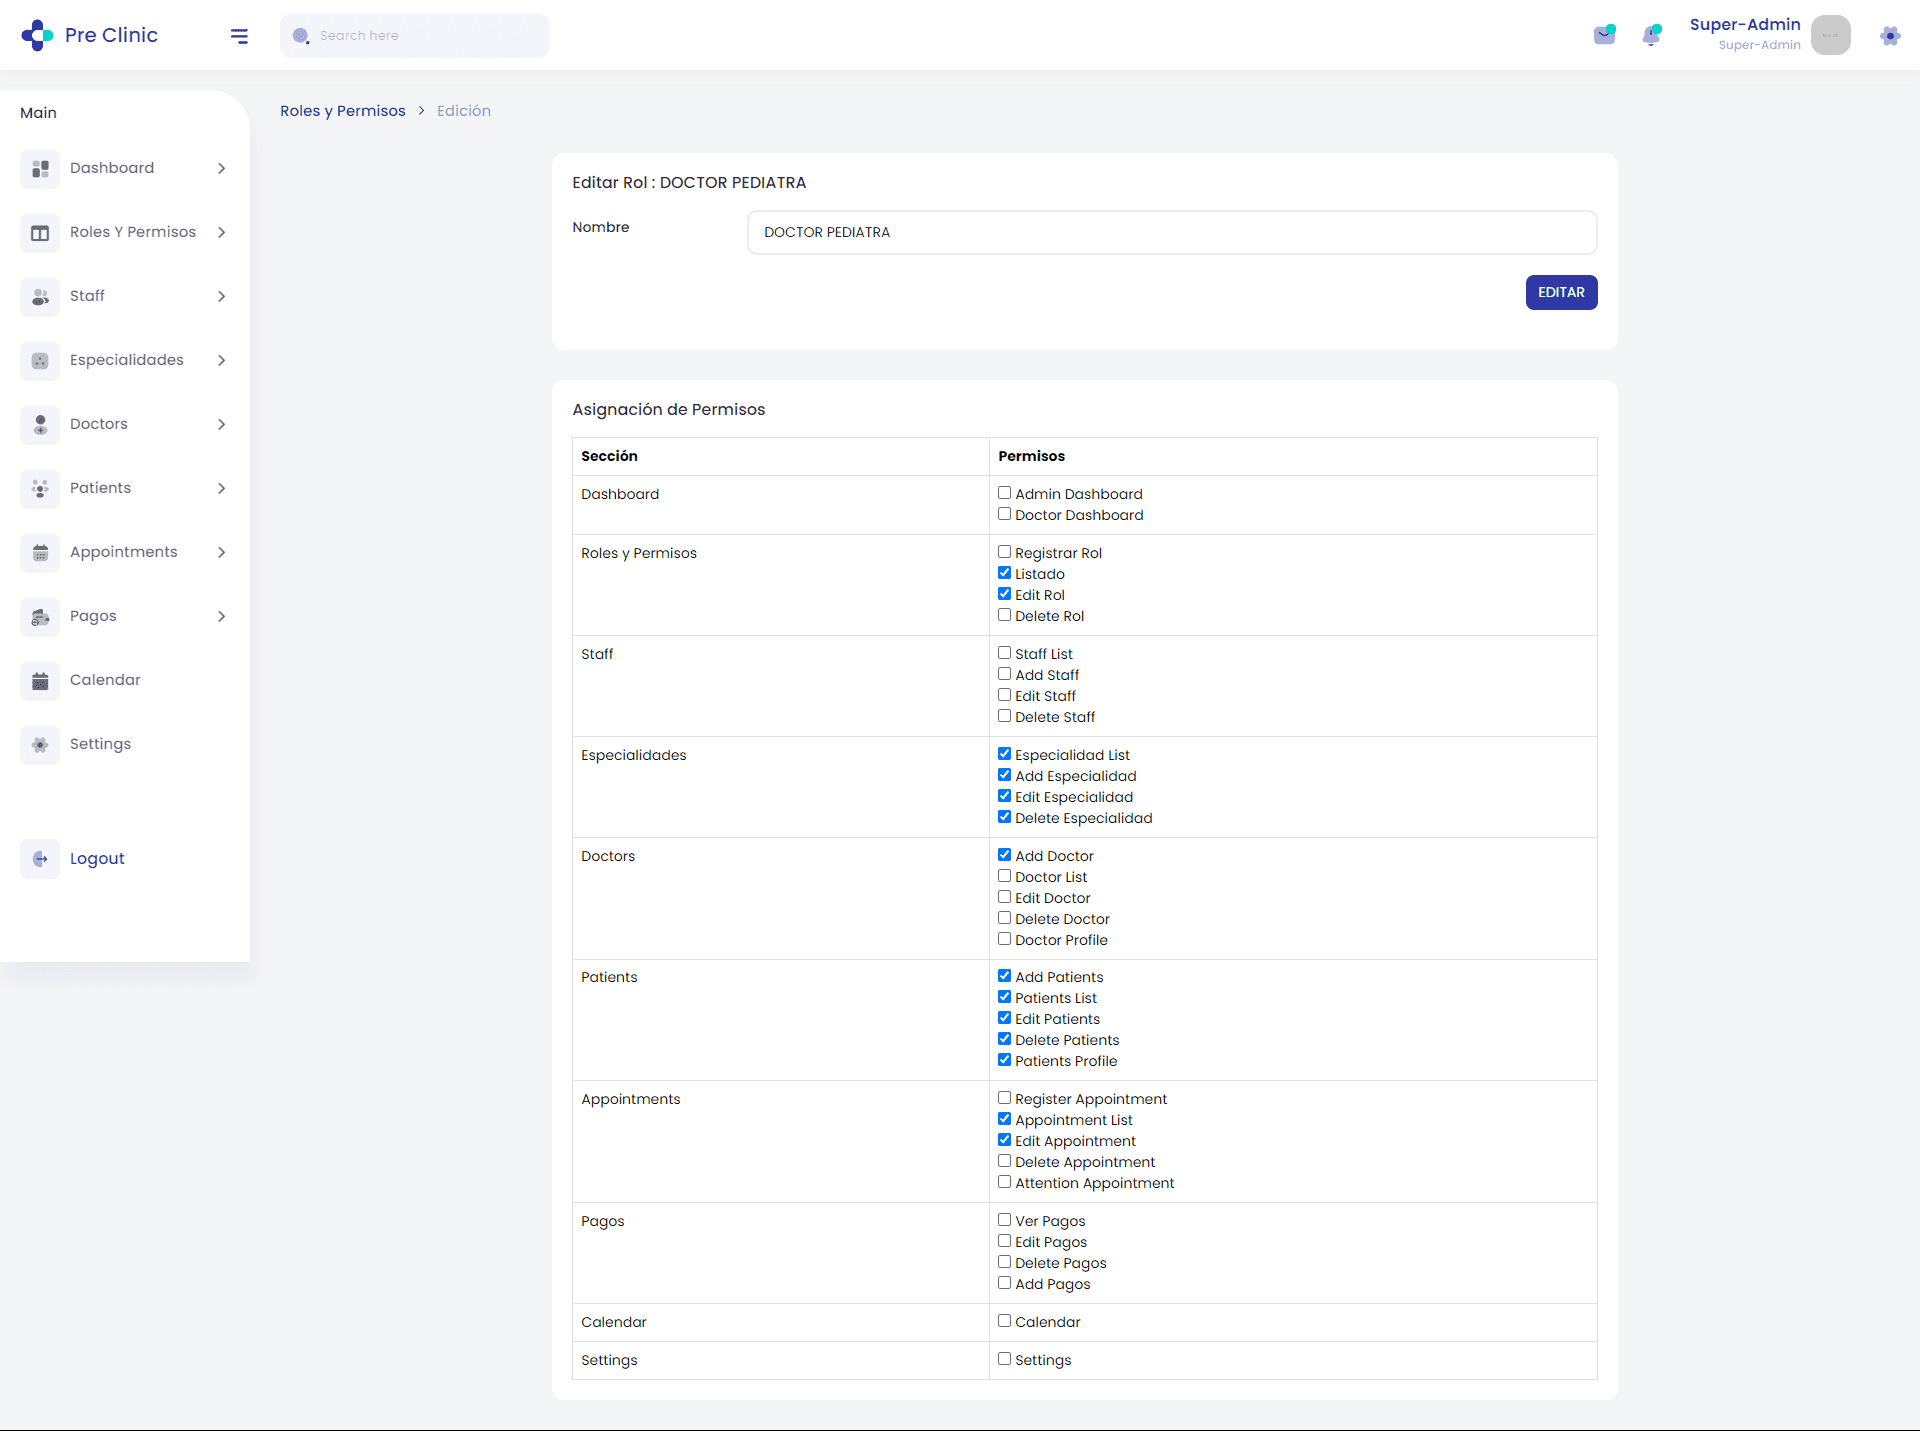This screenshot has width=1920, height=1431.
Task: Open the Especialidades sidebar menu
Action: [126, 360]
